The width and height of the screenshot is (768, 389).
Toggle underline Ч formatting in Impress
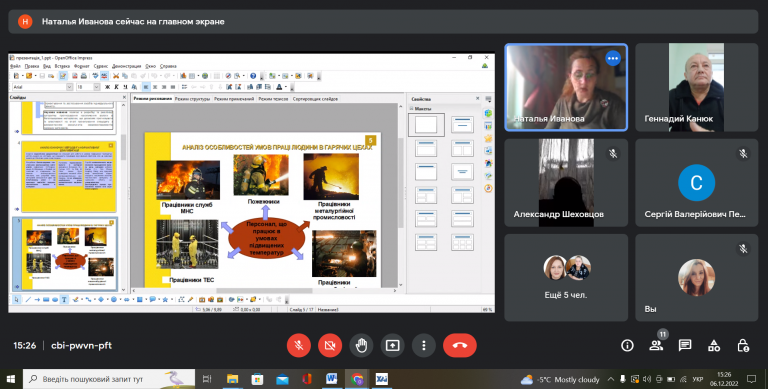click(x=125, y=87)
